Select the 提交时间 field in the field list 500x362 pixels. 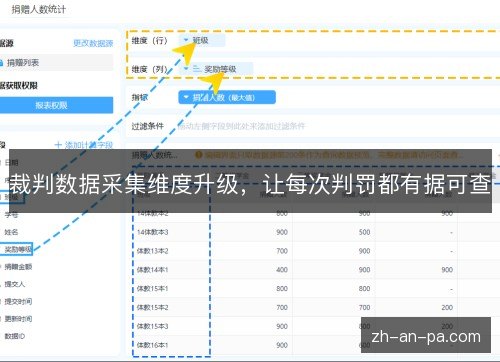(18, 302)
